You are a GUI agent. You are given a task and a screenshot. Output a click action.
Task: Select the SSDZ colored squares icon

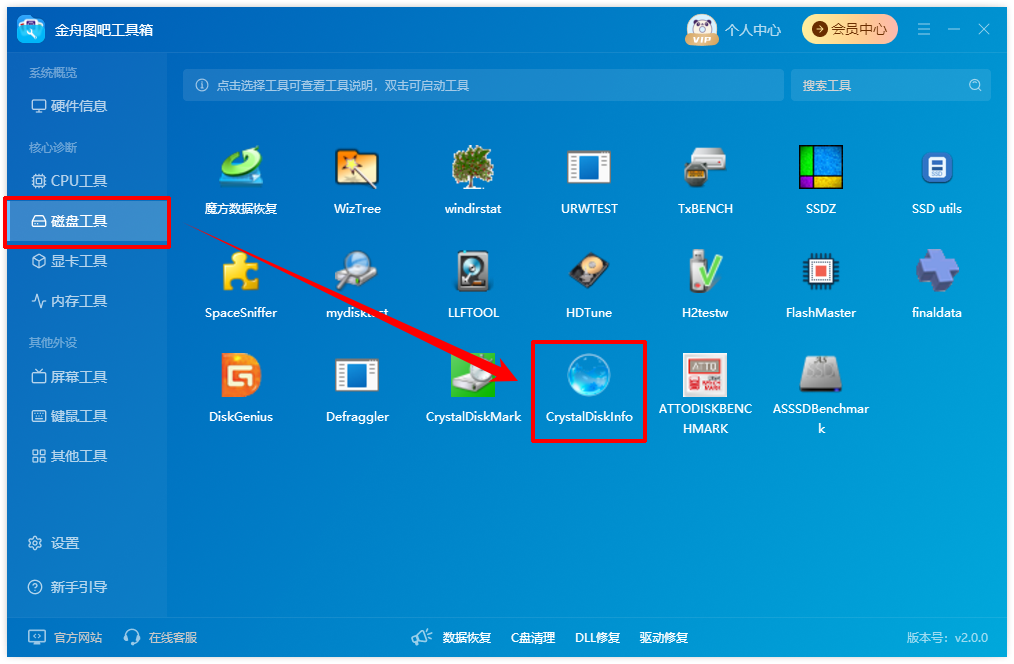point(821,167)
